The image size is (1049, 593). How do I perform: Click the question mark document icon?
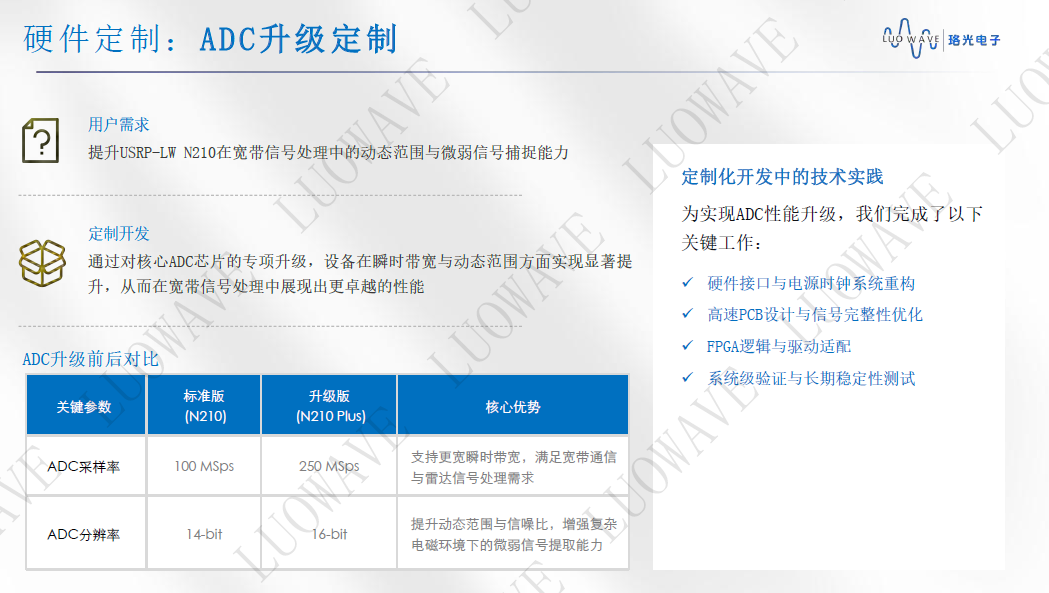41,139
